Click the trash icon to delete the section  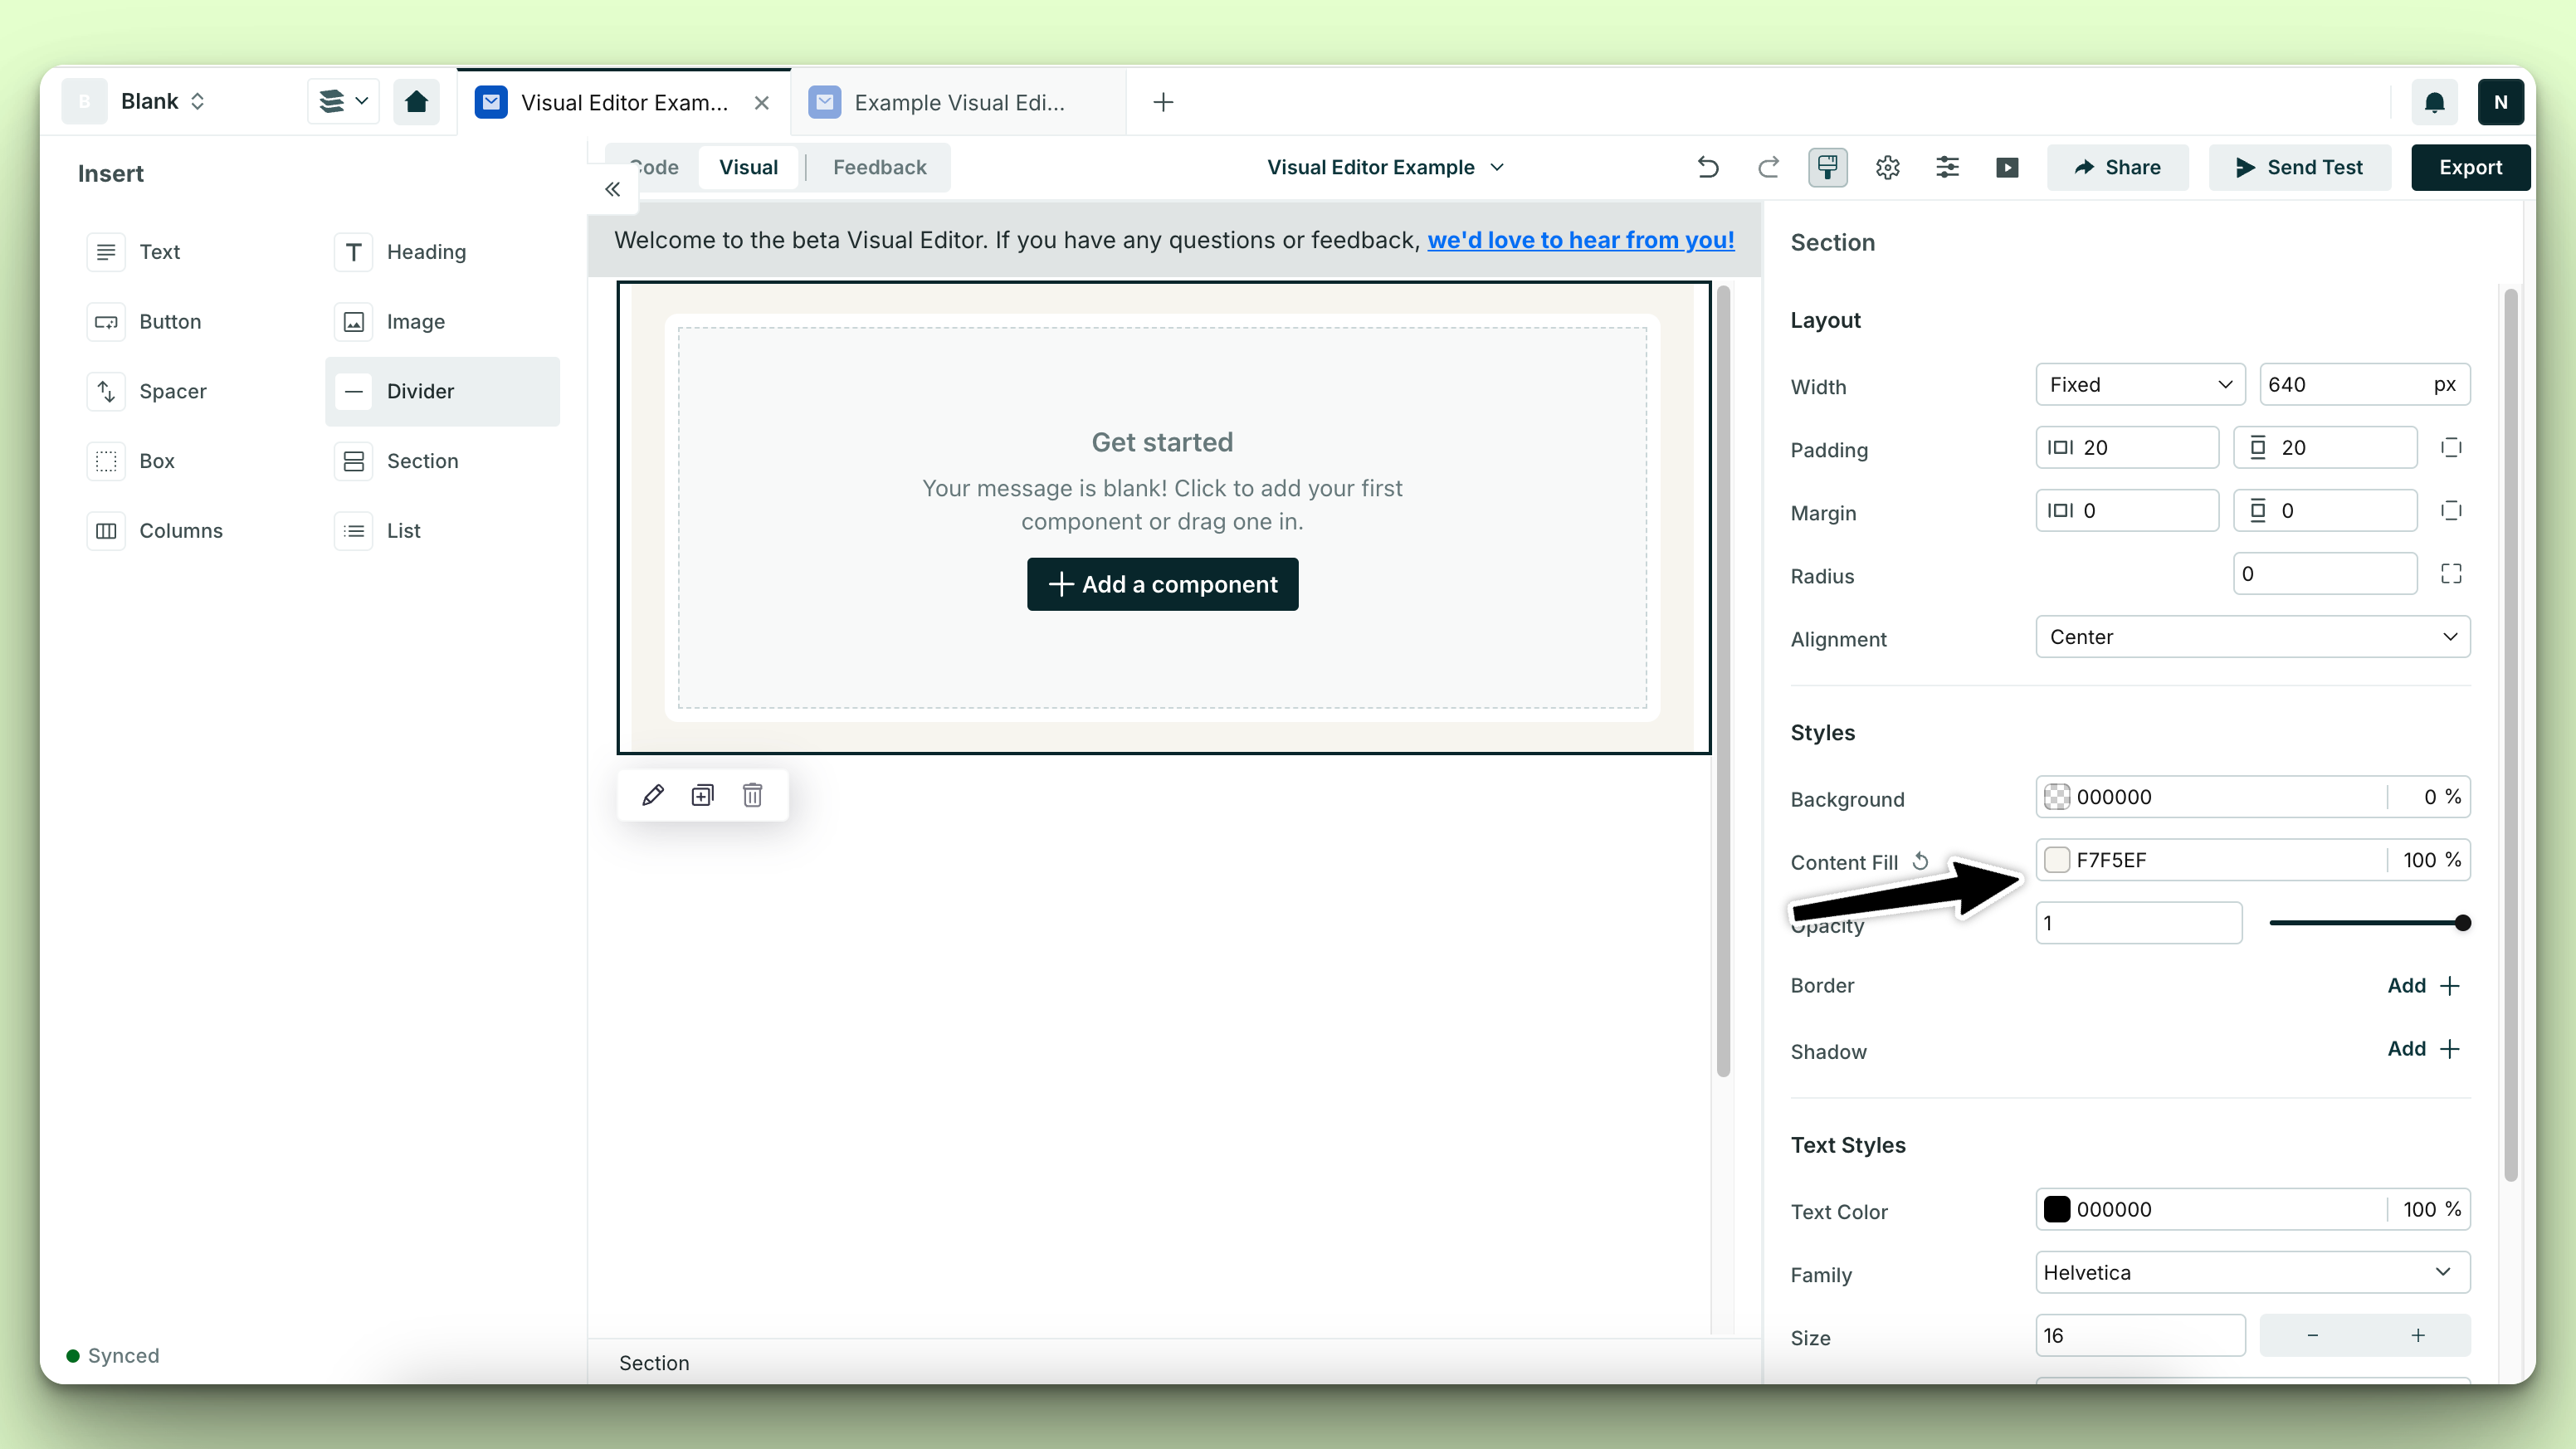(752, 795)
